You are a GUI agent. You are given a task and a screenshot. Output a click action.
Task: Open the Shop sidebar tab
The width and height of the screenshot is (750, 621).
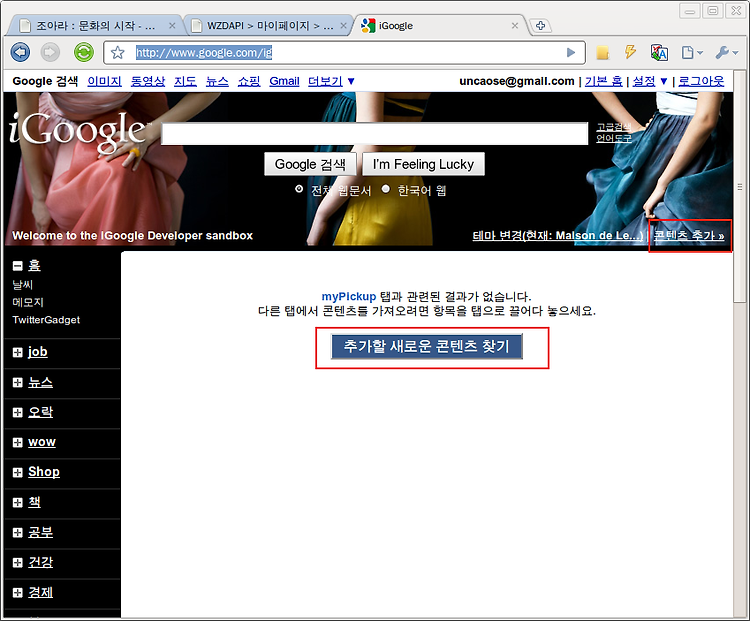pyautogui.click(x=44, y=472)
